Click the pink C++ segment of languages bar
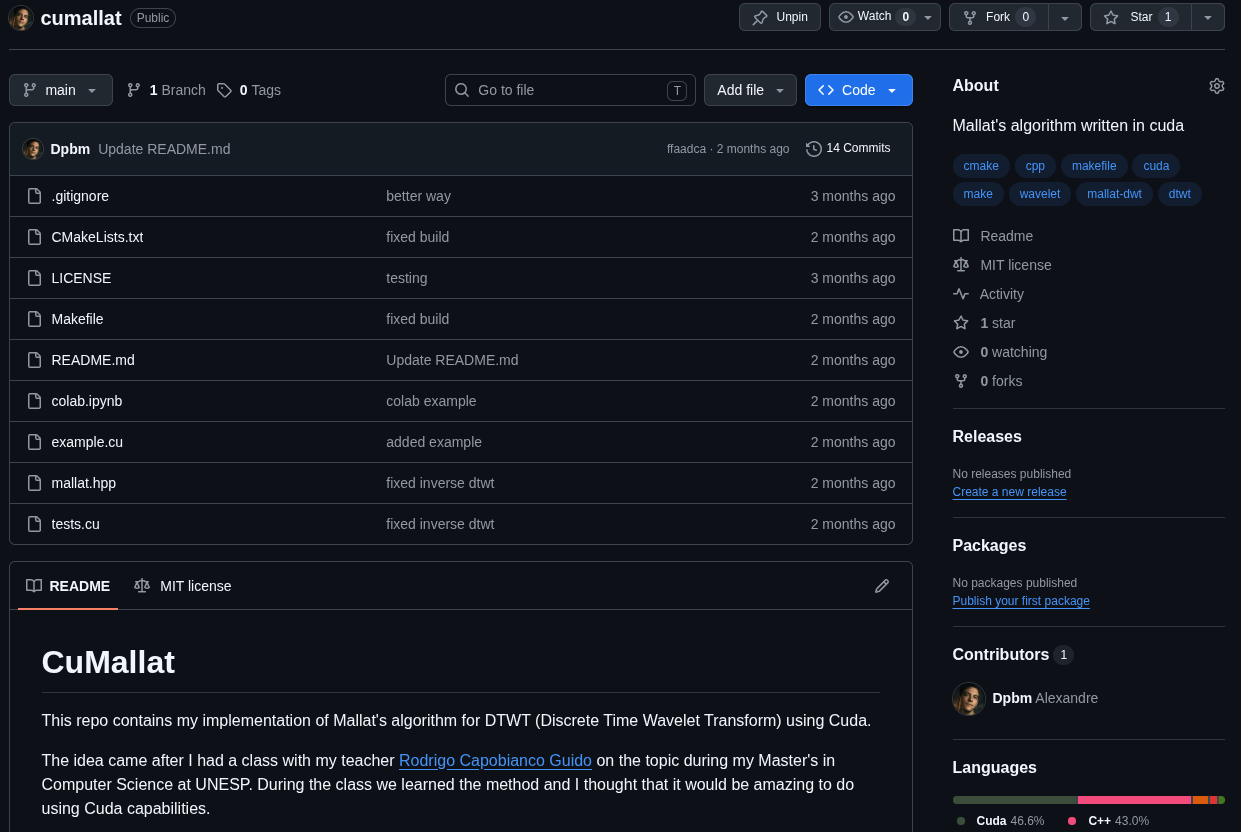This screenshot has width=1241, height=832. coord(1135,800)
